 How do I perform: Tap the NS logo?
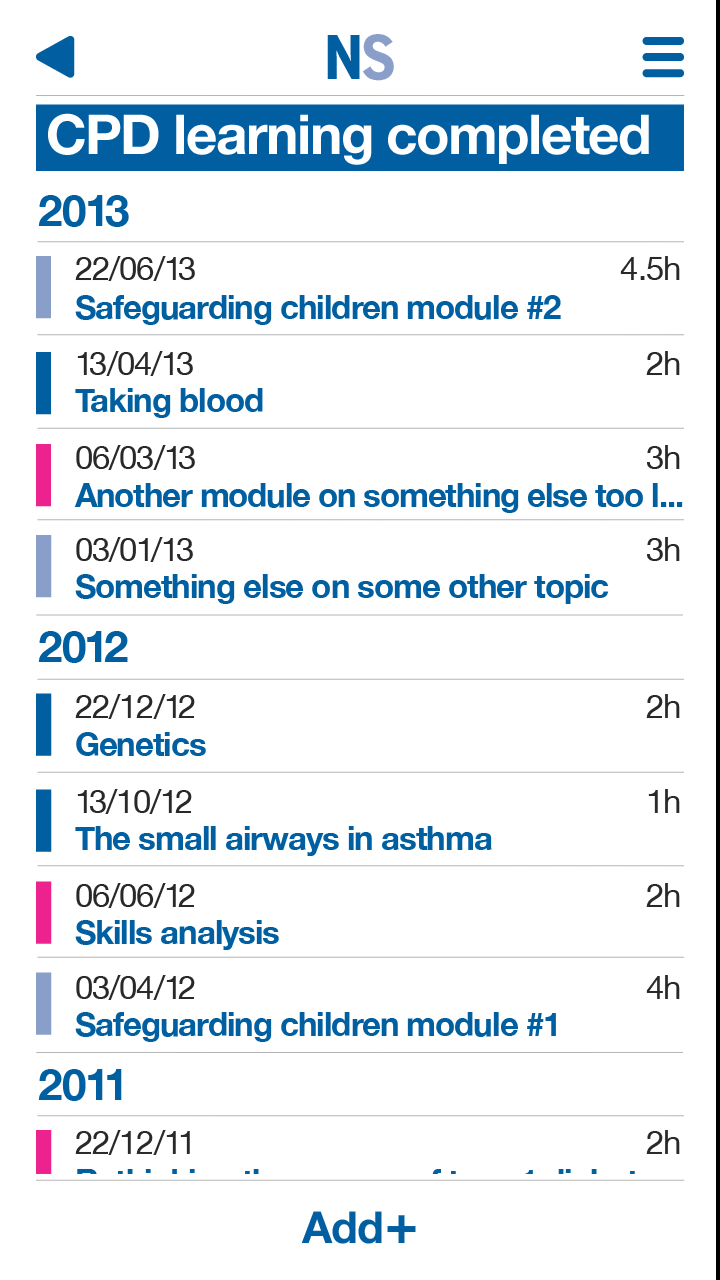[x=360, y=58]
